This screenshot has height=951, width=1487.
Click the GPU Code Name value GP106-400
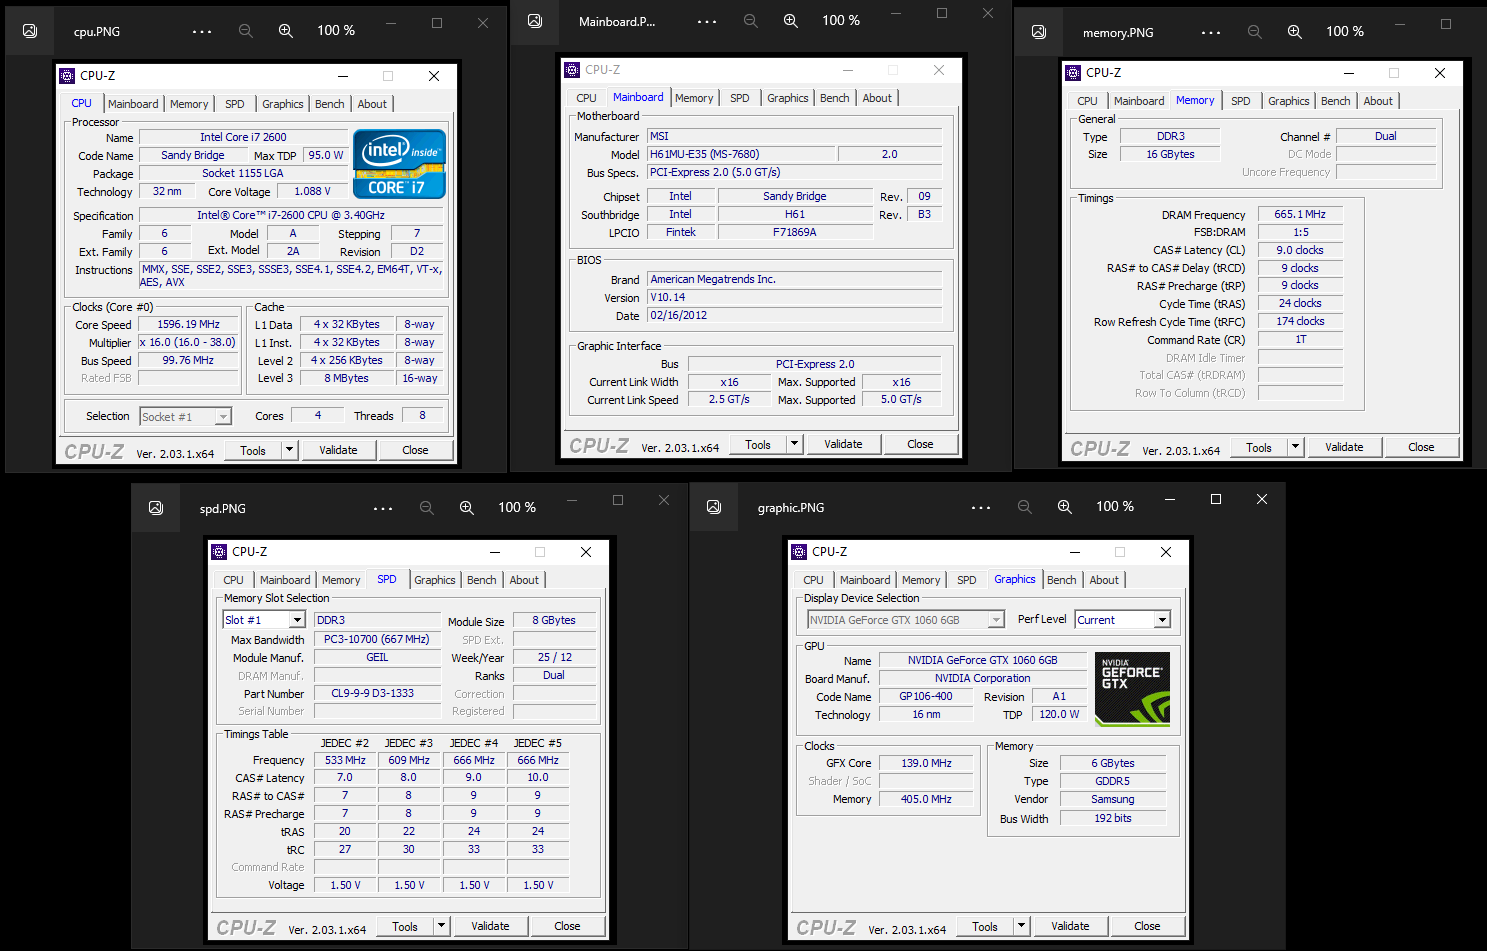(926, 696)
